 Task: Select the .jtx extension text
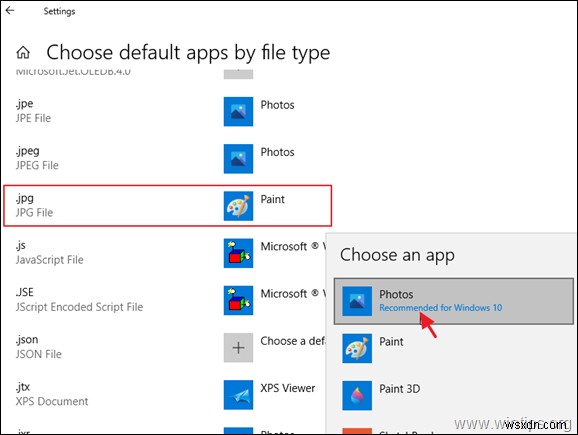(x=22, y=387)
